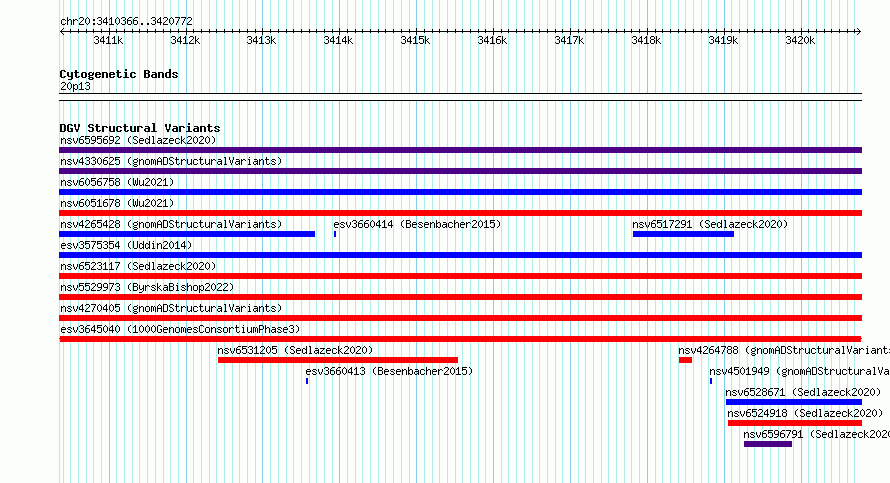The width and height of the screenshot is (890, 483).
Task: Select the tiny blue marker under esv3660413
Action: click(x=307, y=381)
